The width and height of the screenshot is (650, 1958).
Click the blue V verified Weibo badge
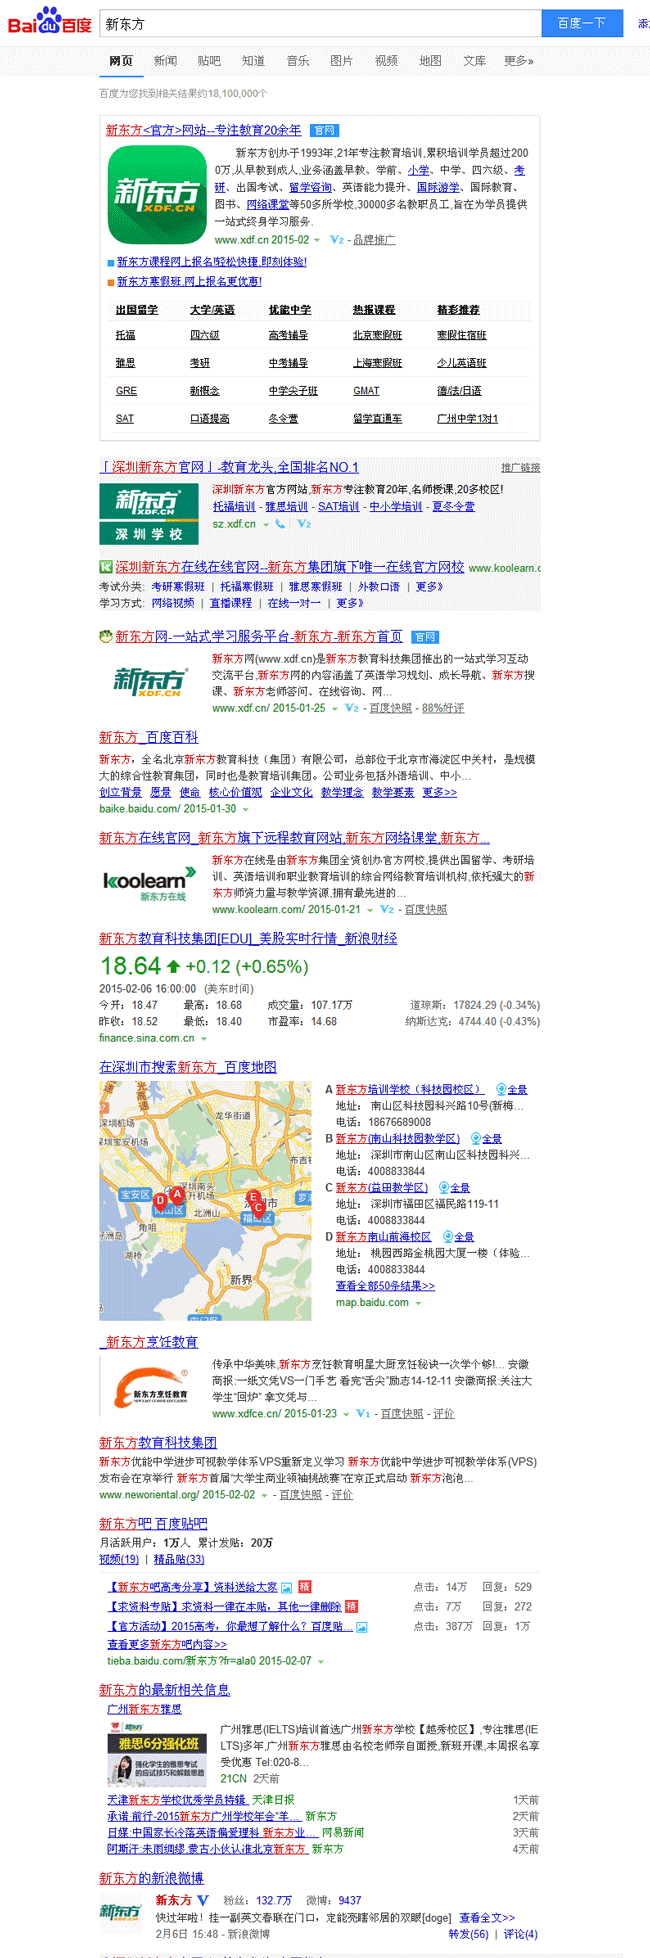coord(203,1900)
